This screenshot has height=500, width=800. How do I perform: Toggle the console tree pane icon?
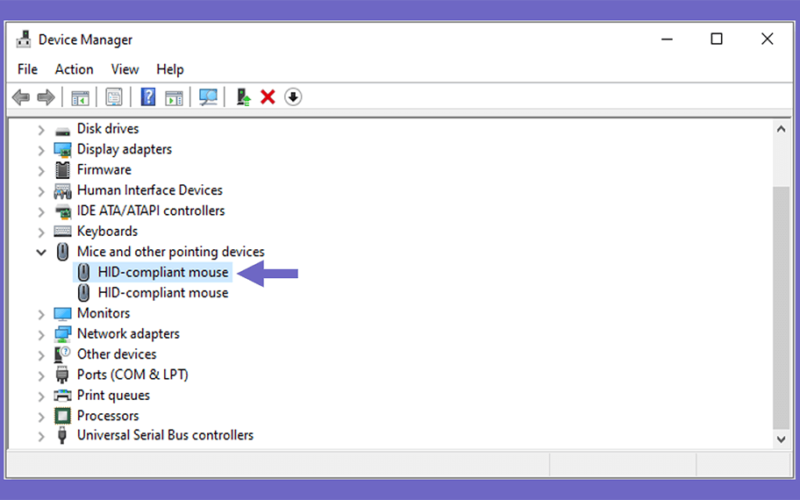tap(80, 97)
